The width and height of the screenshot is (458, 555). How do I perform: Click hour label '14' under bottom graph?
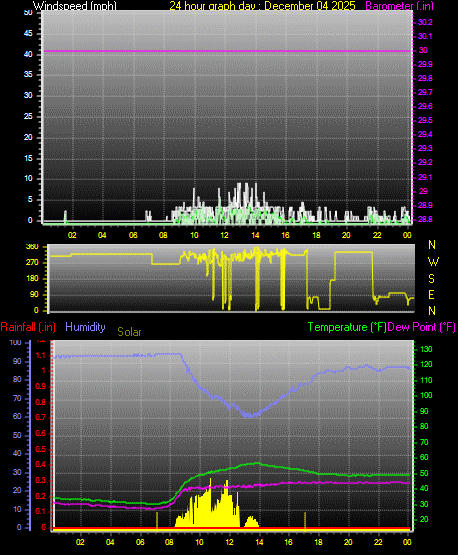pyautogui.click(x=259, y=542)
